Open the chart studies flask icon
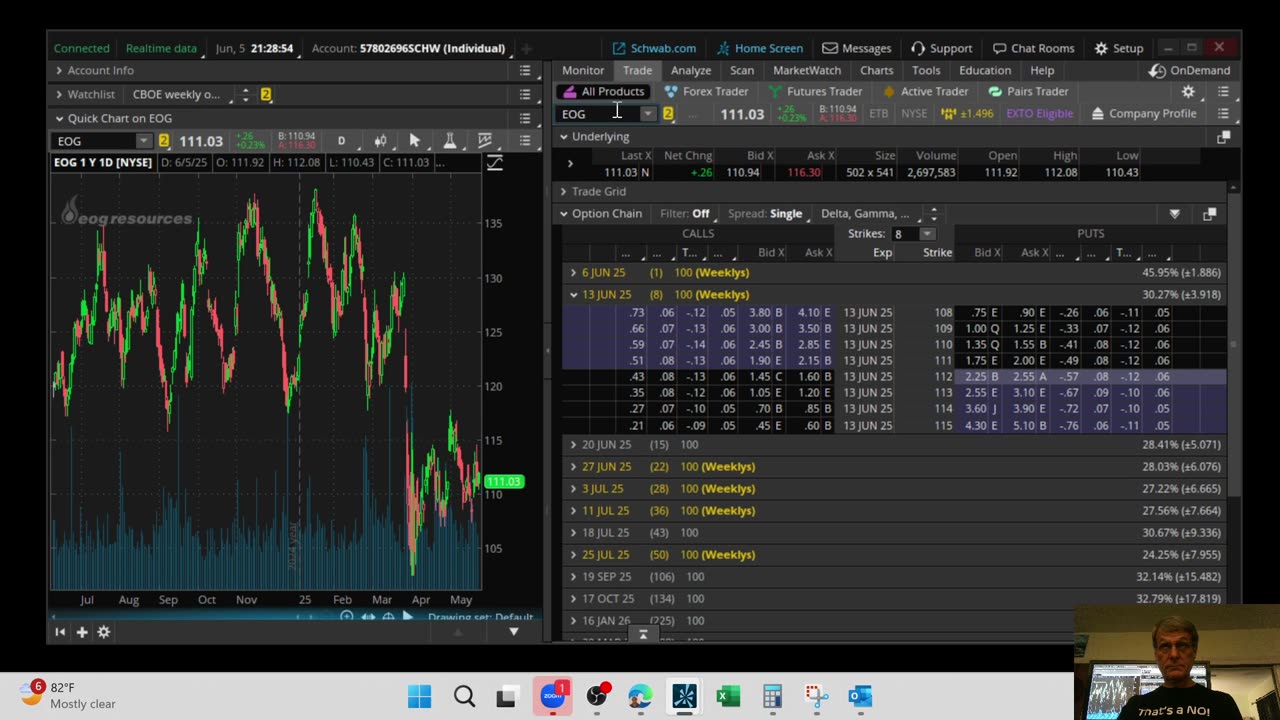 tap(450, 141)
